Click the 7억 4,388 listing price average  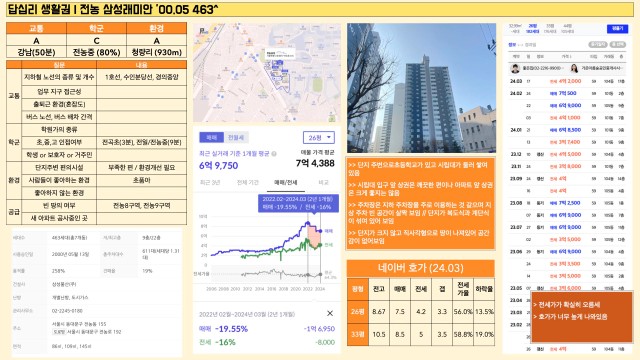point(315,163)
